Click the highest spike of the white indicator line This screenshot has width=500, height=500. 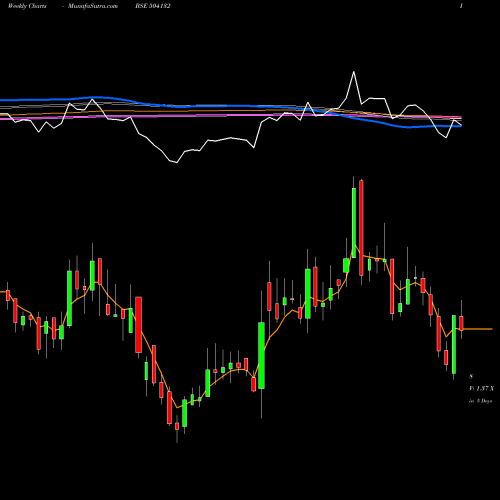(354, 72)
